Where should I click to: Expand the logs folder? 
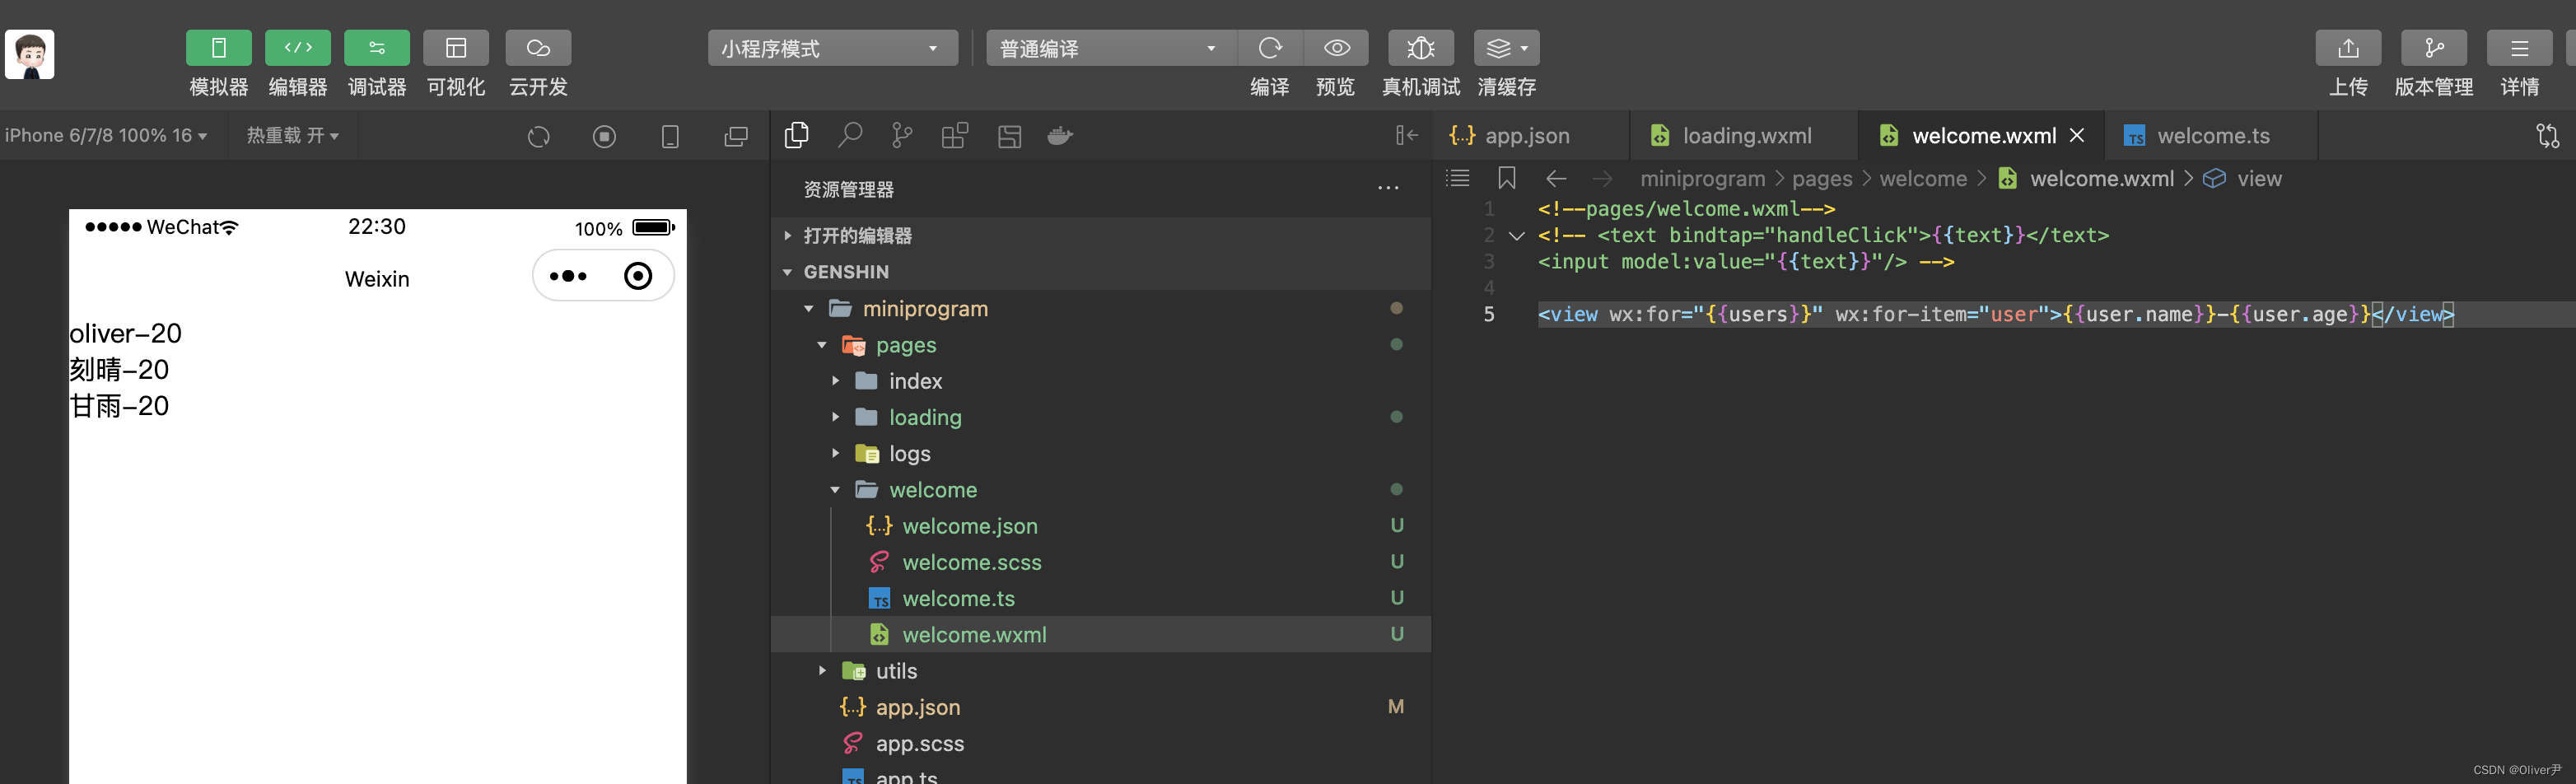tap(1100, 453)
